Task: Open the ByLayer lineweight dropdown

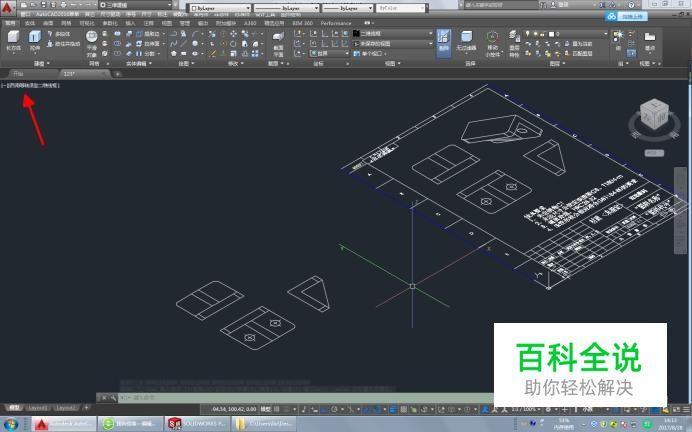Action: (x=347, y=8)
